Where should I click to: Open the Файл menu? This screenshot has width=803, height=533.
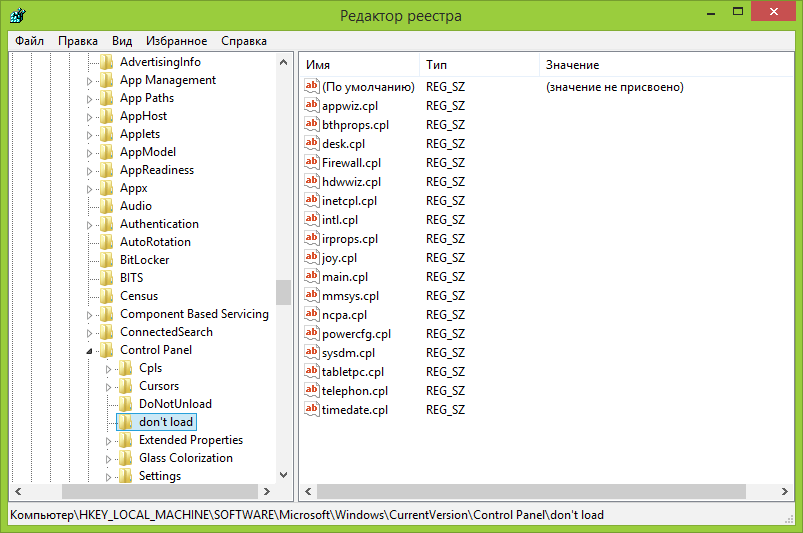coord(30,41)
